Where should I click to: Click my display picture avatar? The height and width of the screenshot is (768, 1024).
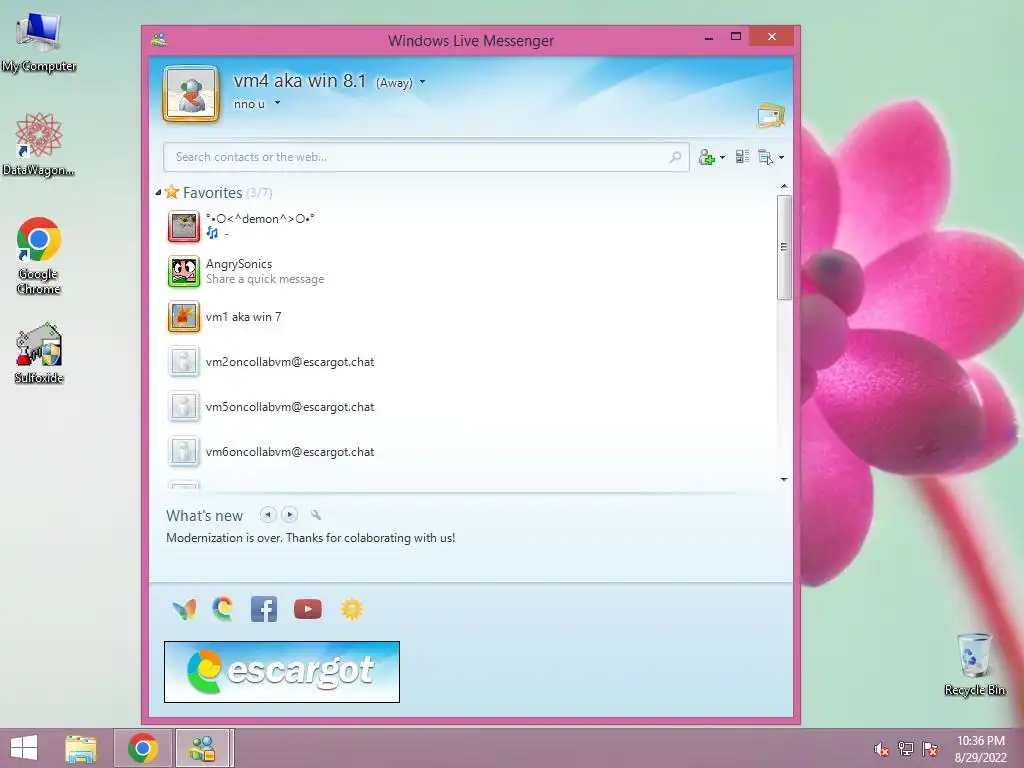[x=191, y=93]
